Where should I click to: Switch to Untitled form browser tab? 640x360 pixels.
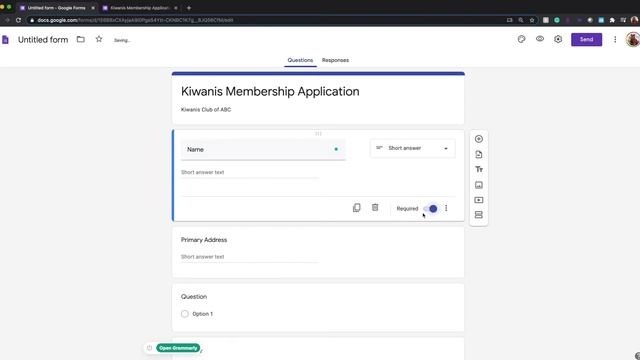click(56, 8)
